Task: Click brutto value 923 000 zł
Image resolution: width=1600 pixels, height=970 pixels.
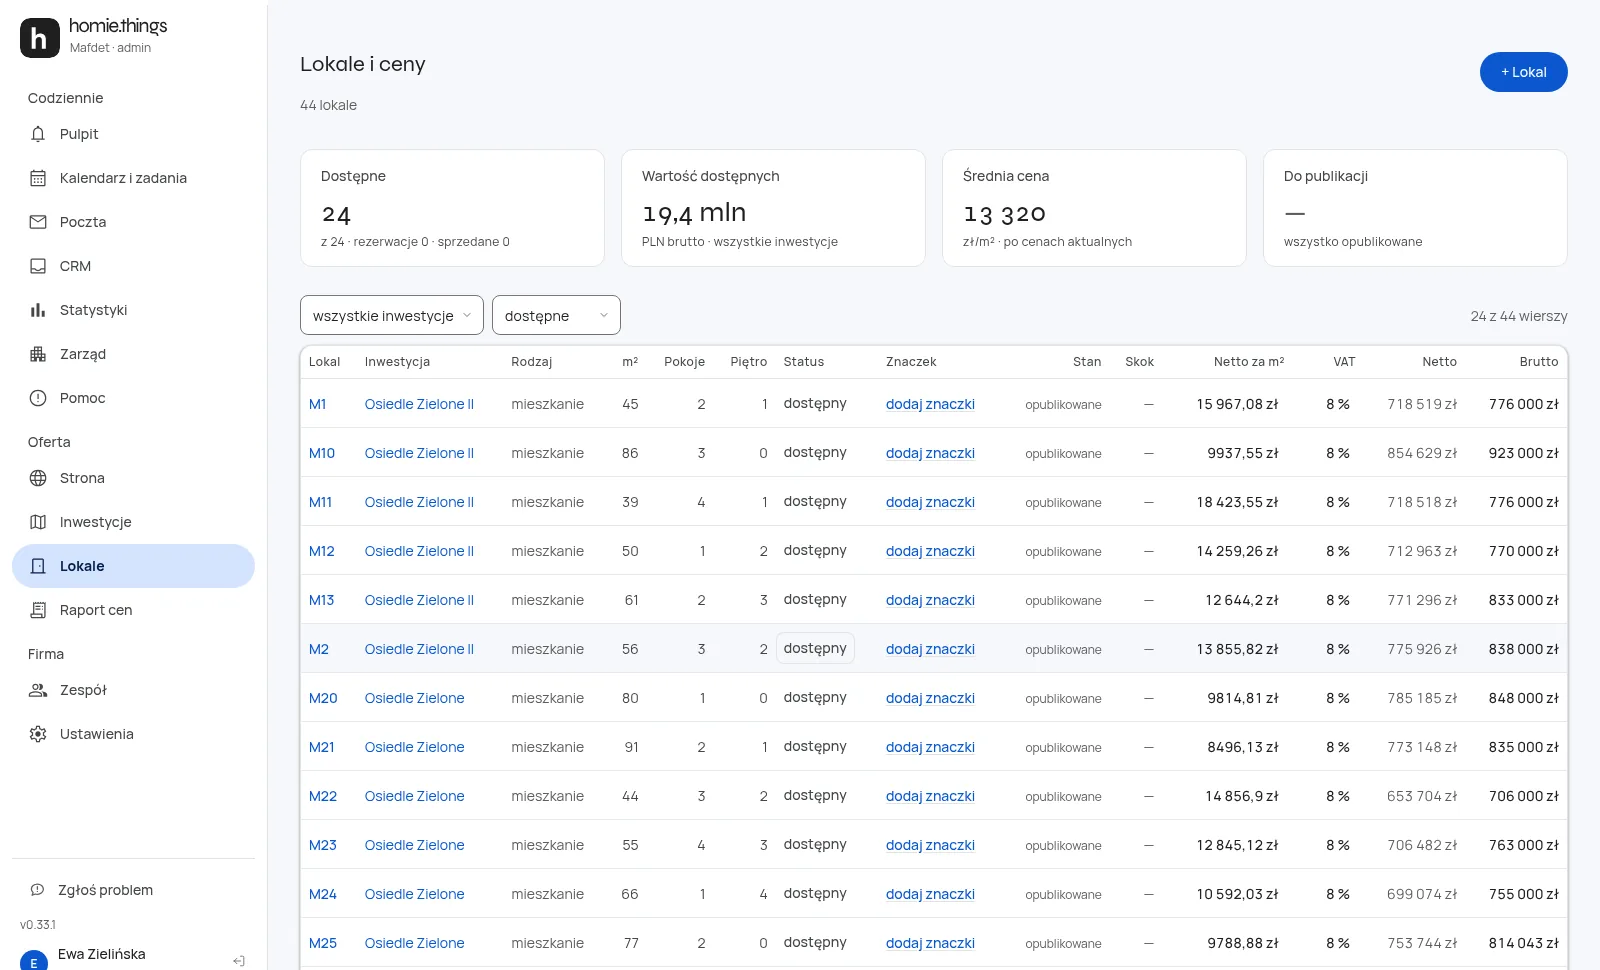Action: point(1523,453)
